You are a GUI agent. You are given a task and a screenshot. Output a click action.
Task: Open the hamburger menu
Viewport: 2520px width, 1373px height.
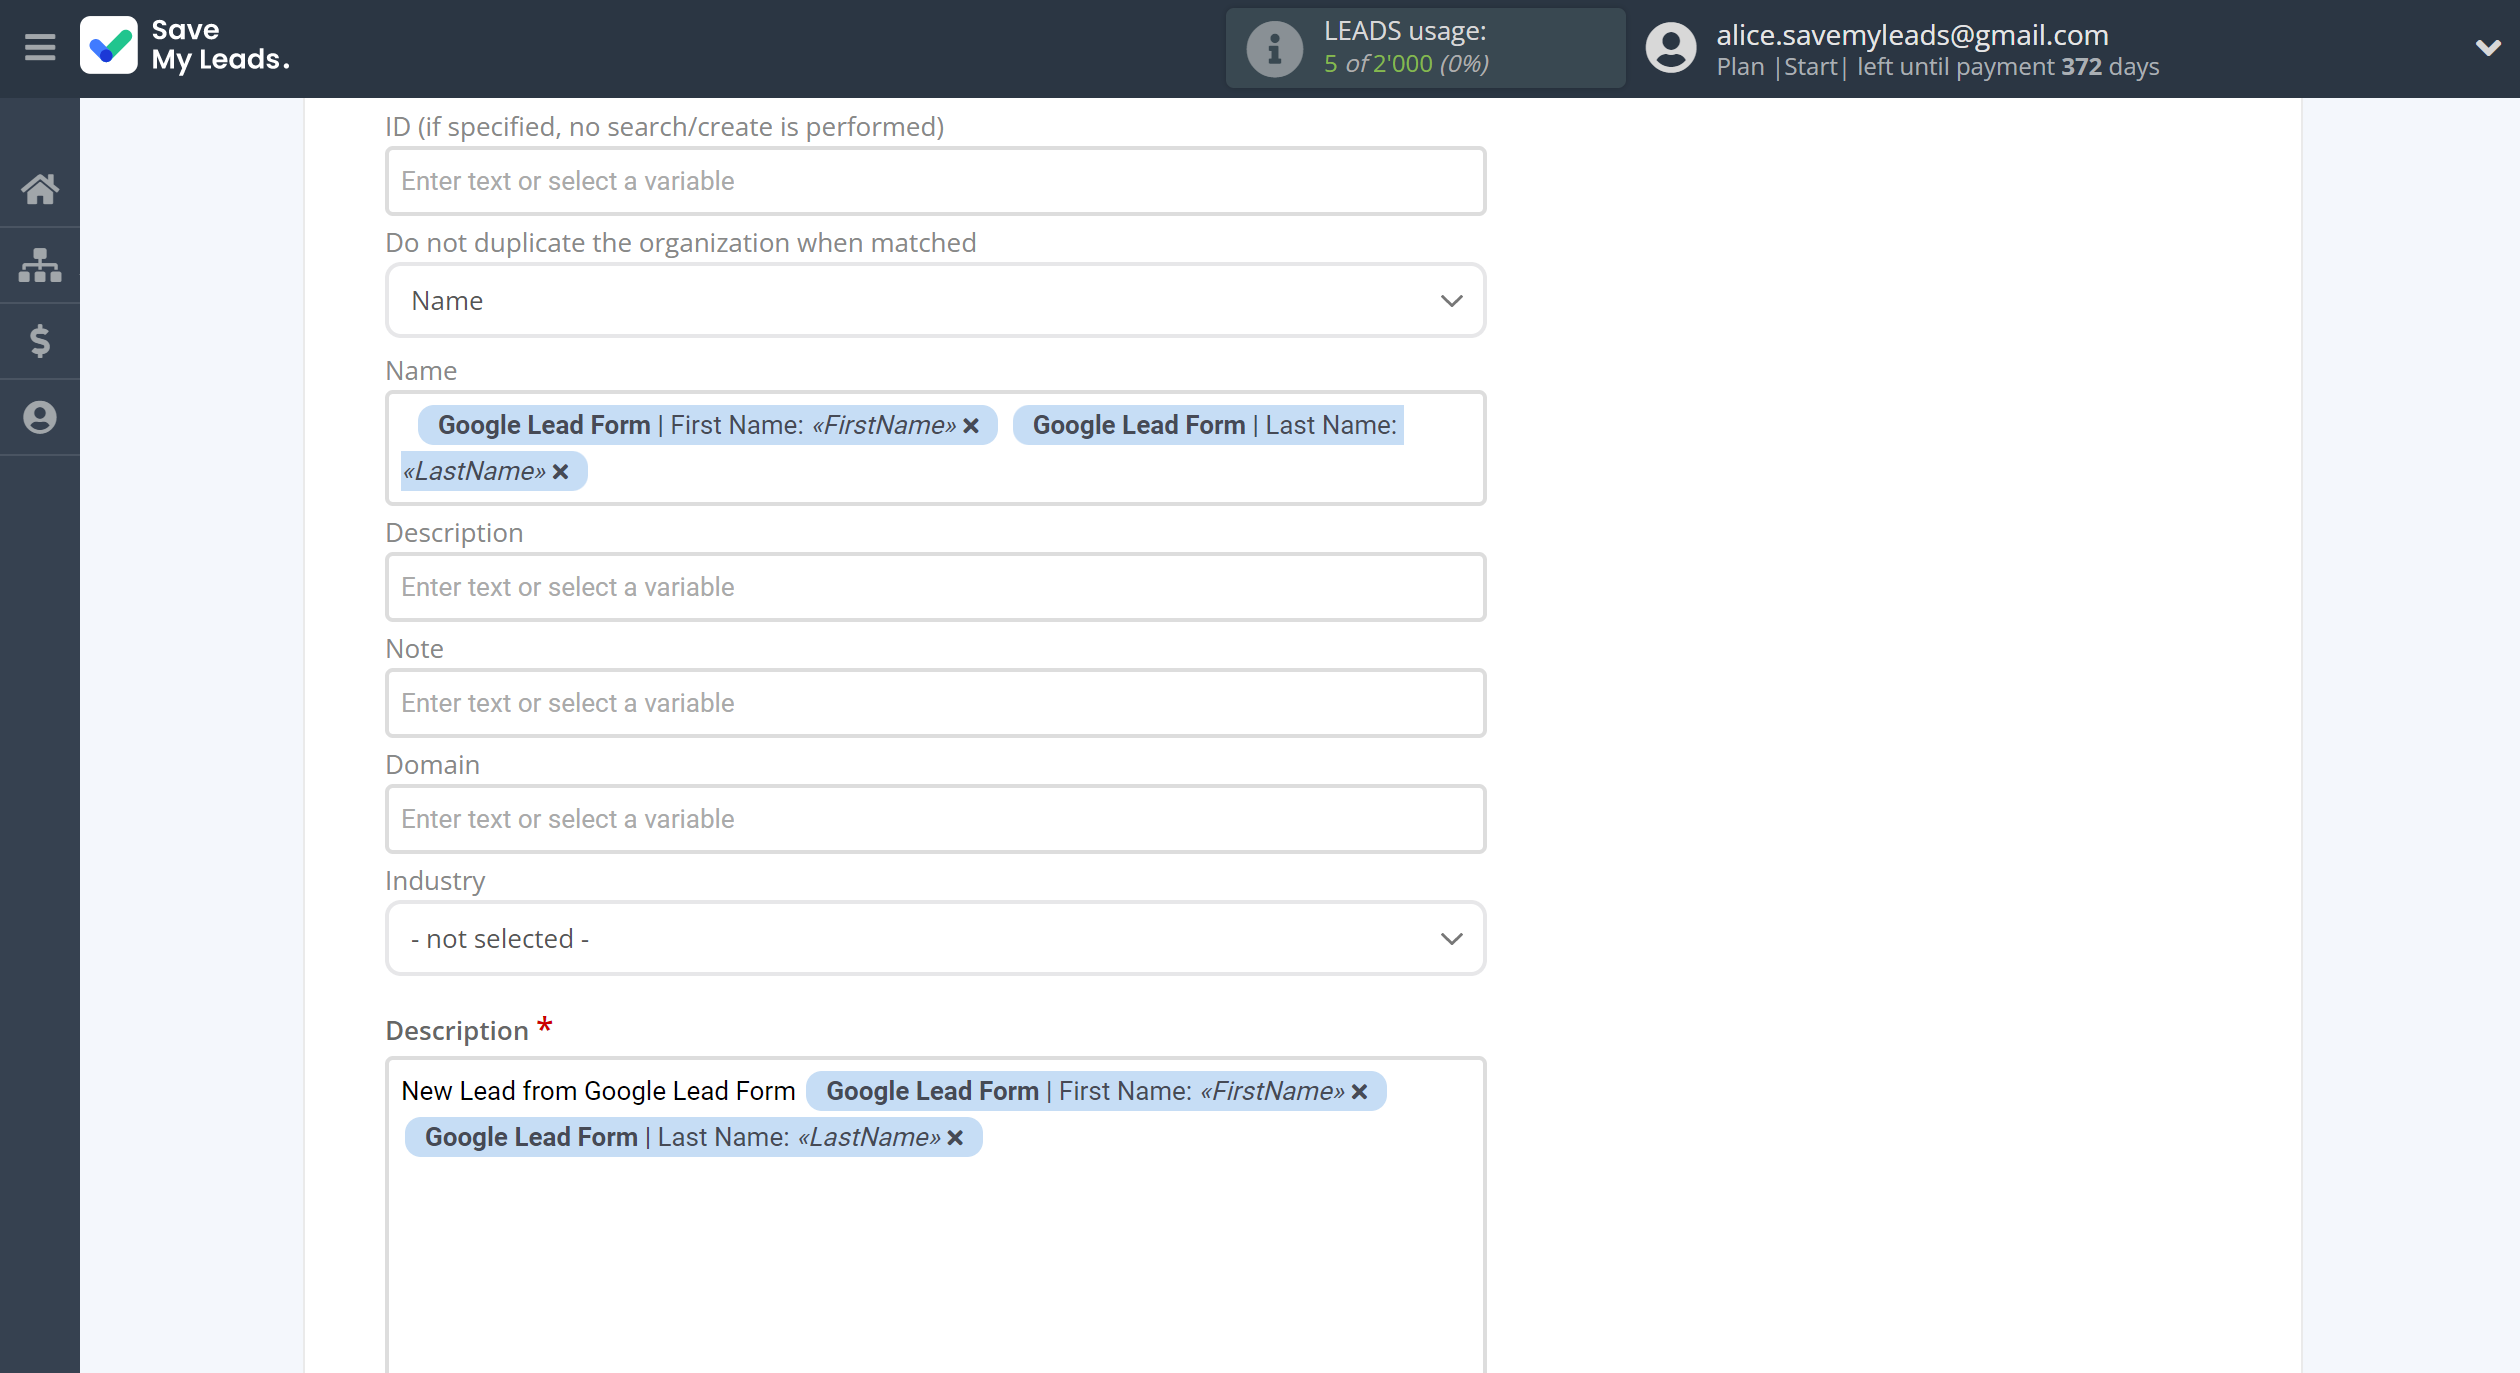40,47
